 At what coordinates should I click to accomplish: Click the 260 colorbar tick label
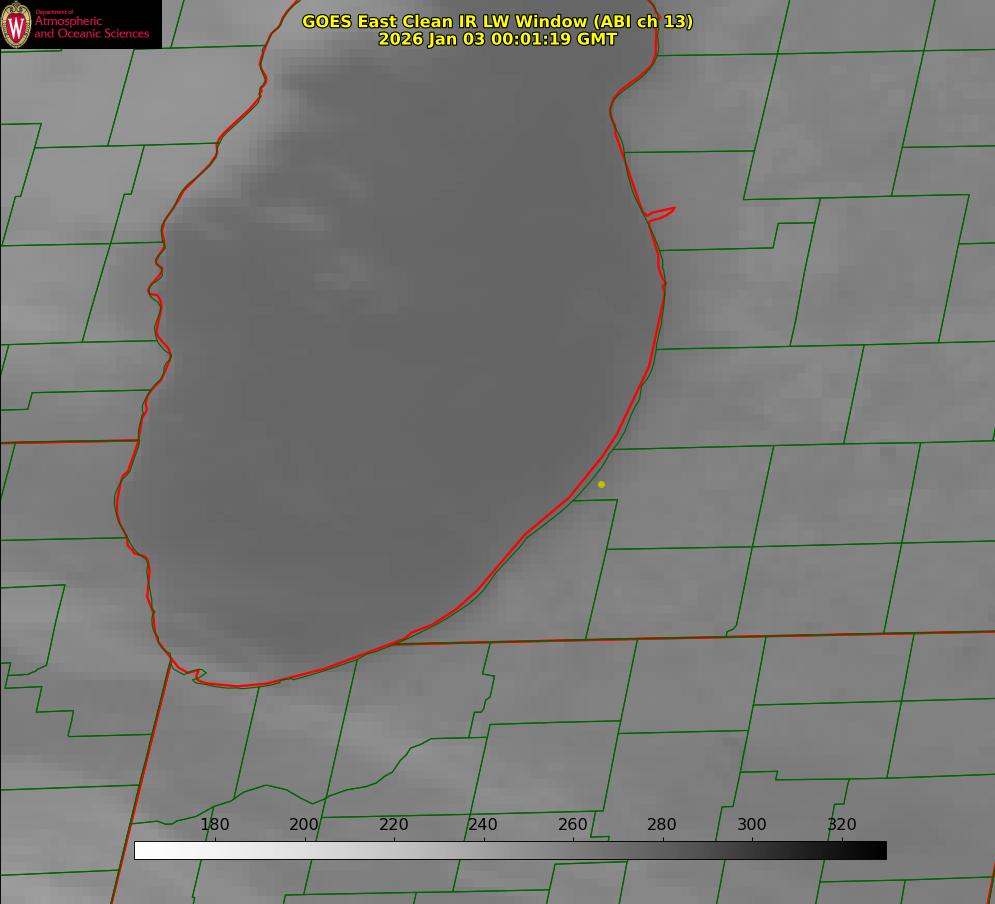point(573,825)
